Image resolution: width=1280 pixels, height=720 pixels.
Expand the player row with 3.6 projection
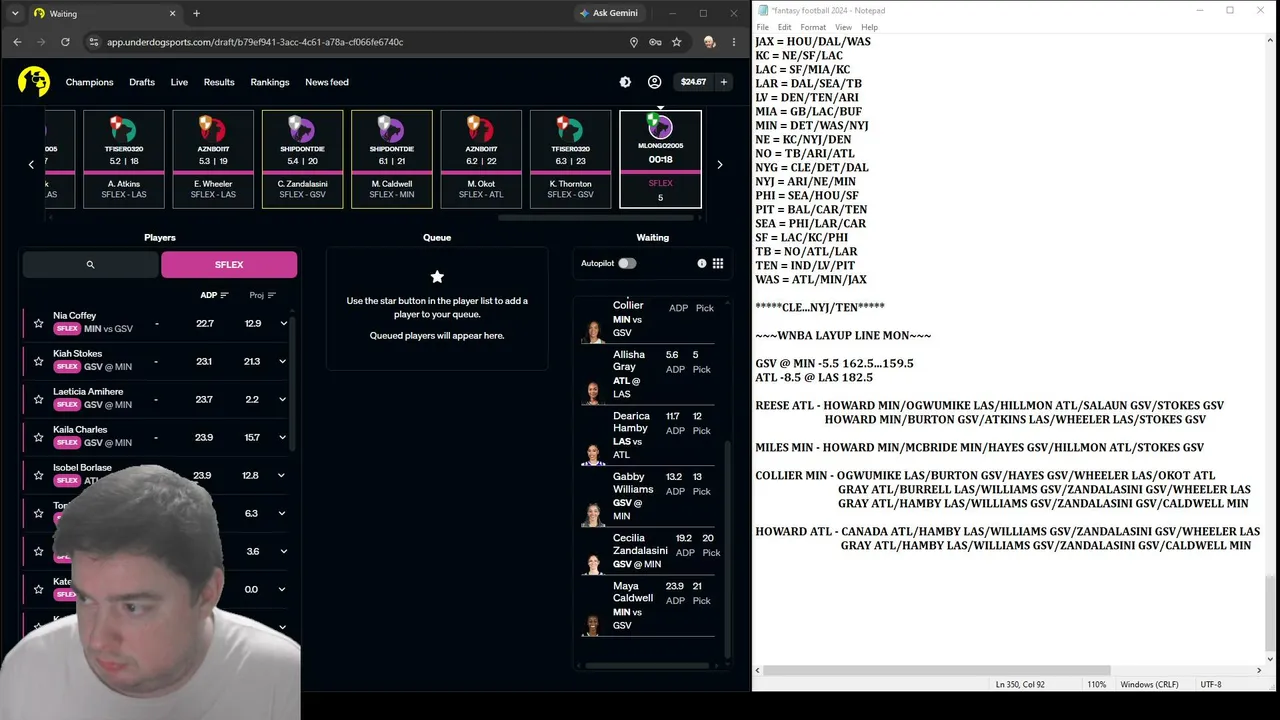282,551
